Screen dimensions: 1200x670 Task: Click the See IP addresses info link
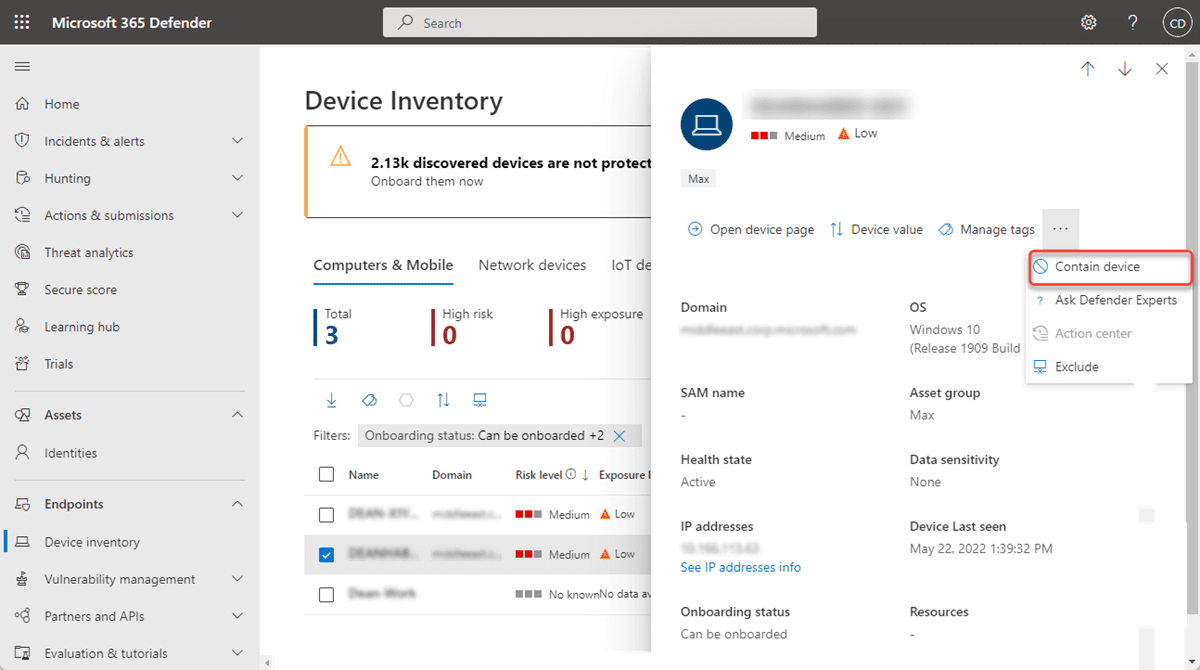(x=741, y=567)
